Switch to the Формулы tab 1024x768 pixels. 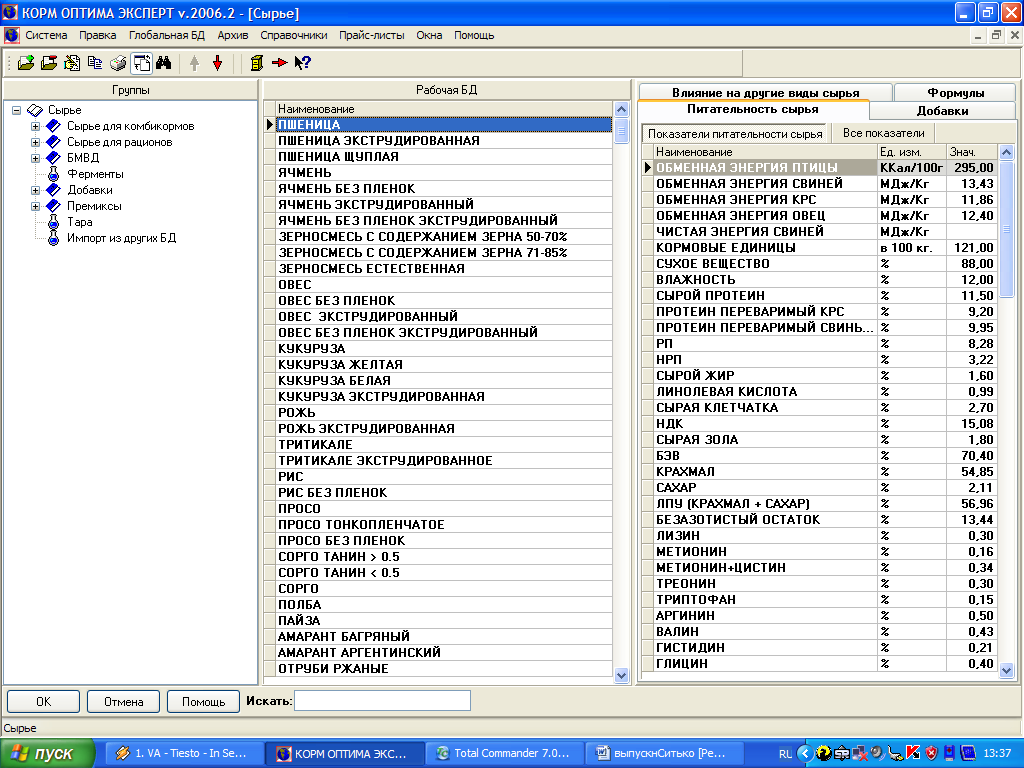coord(955,93)
